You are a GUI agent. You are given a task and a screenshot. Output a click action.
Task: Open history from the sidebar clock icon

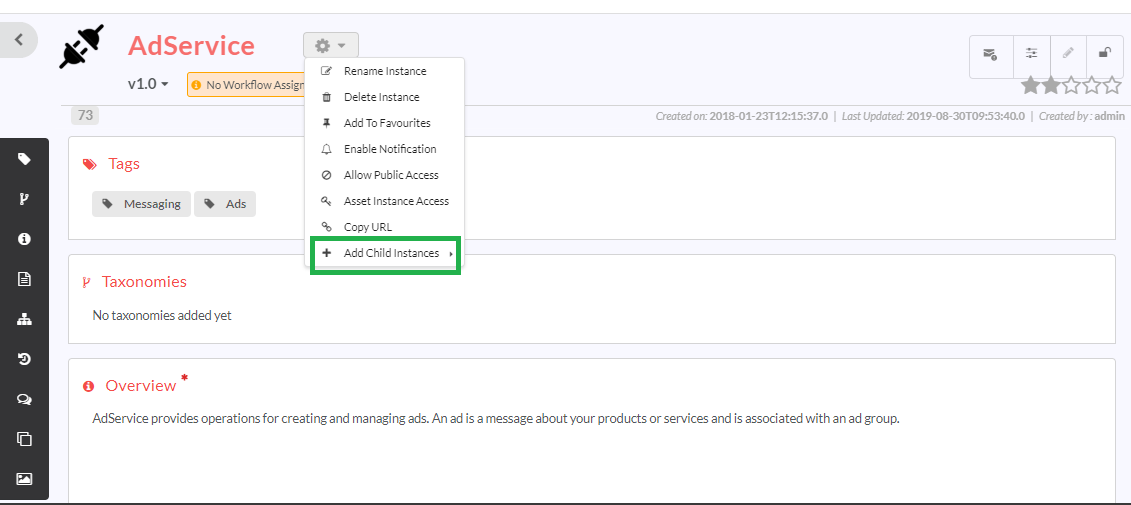point(24,359)
